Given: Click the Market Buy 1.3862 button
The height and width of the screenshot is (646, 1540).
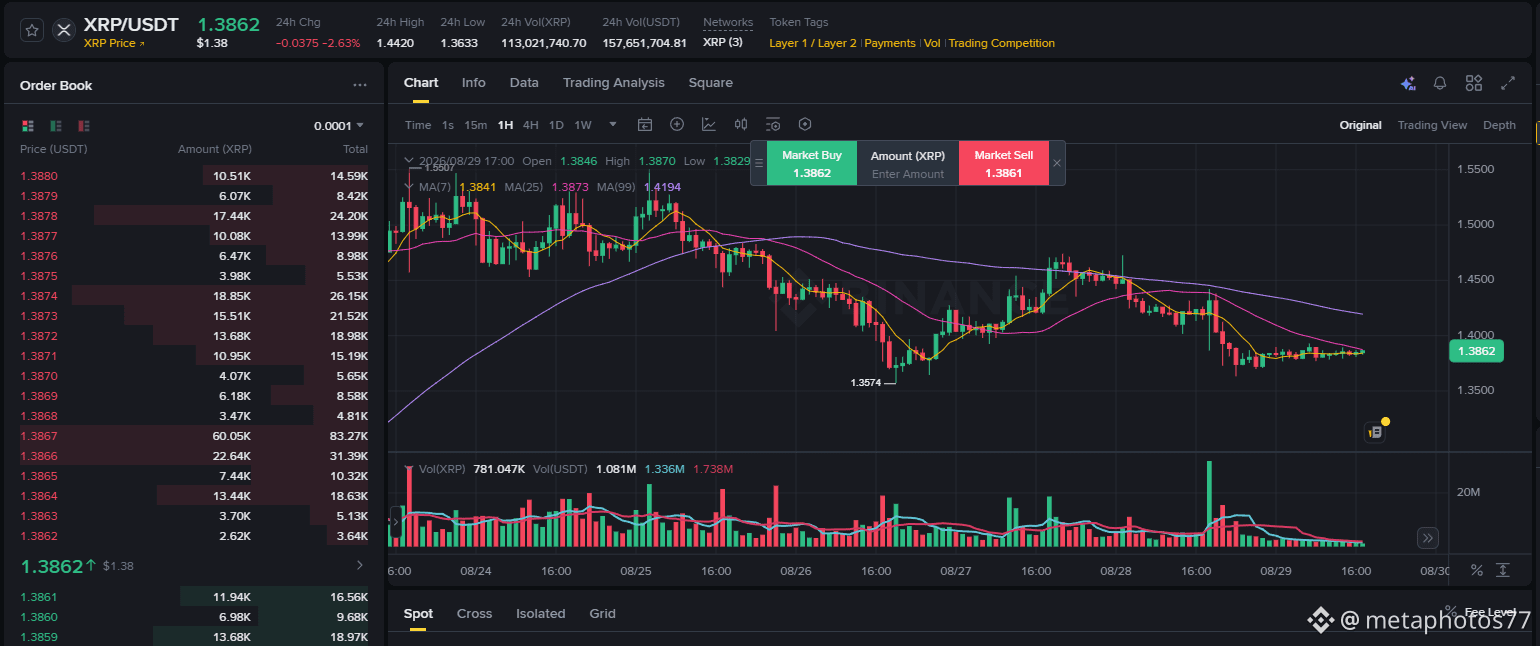Looking at the screenshot, I should [x=812, y=164].
